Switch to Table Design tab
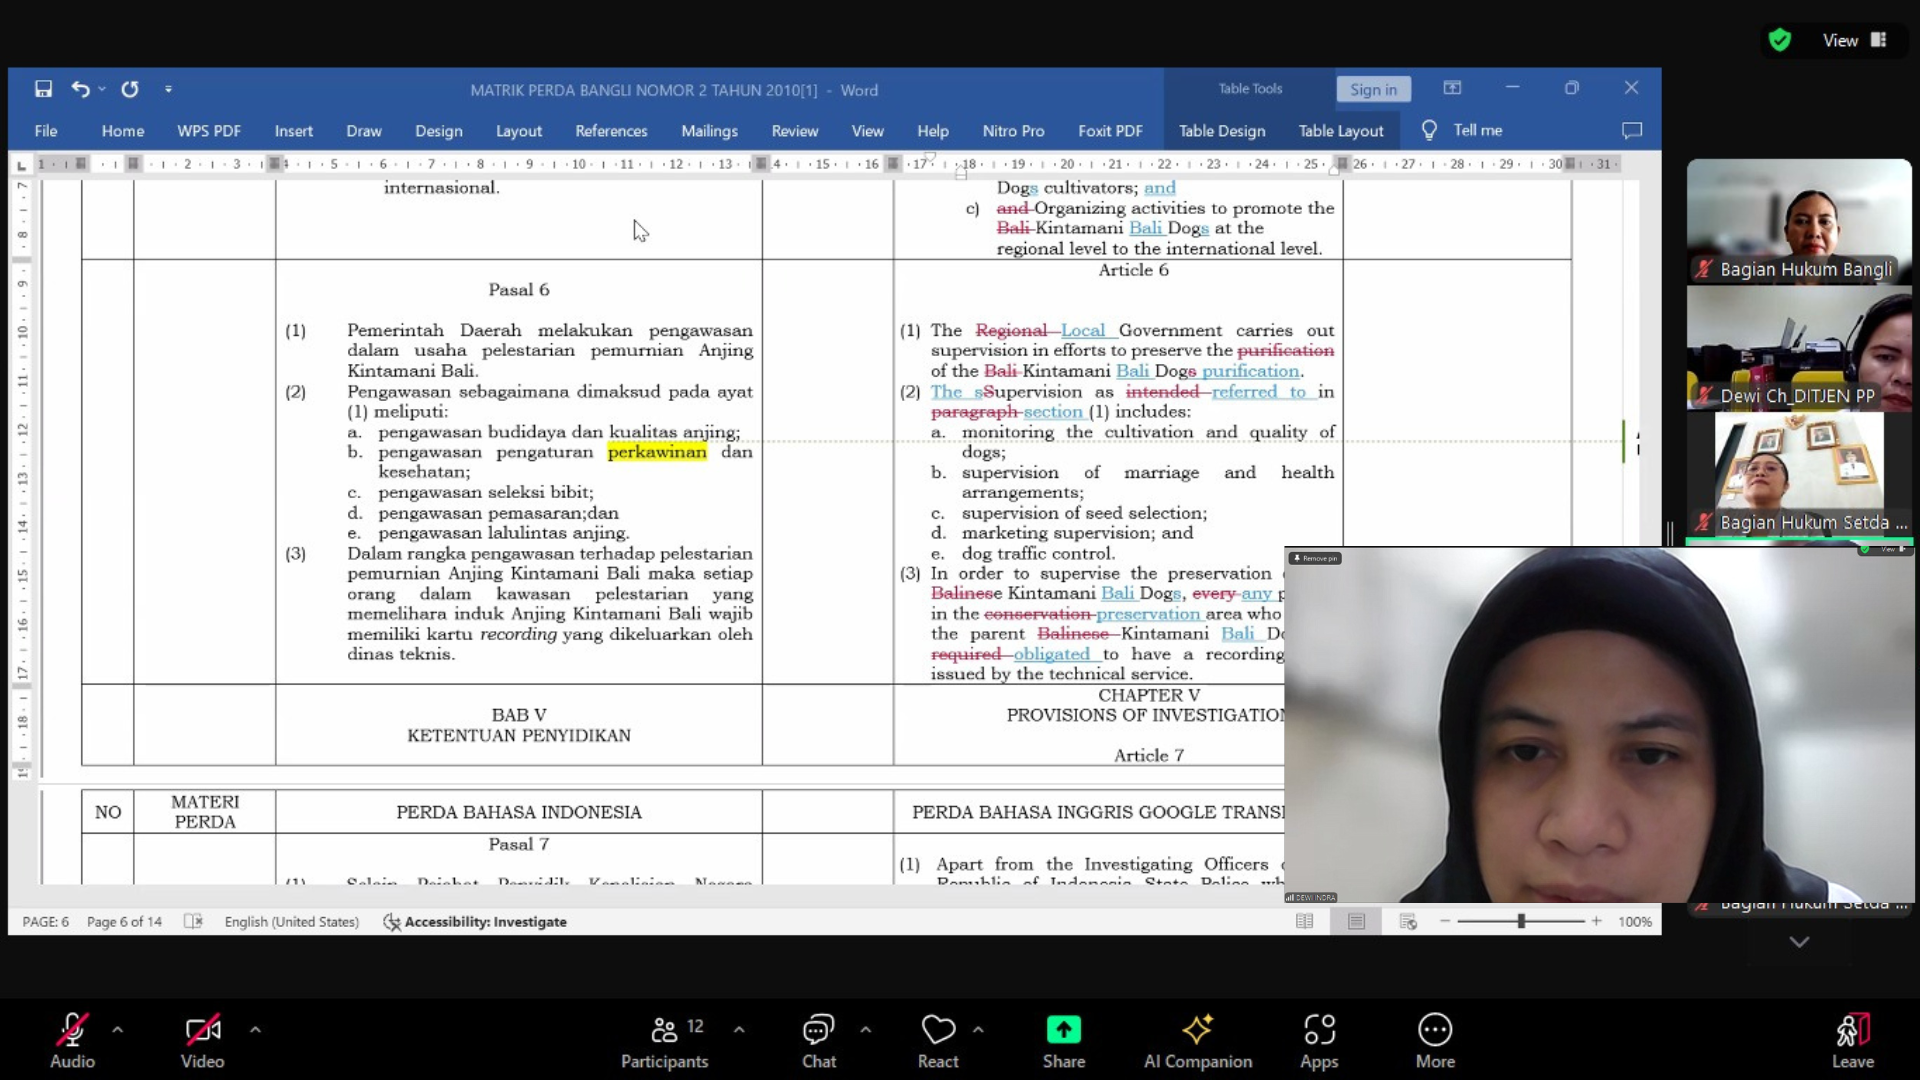Viewport: 1920px width, 1080px height. coord(1222,131)
